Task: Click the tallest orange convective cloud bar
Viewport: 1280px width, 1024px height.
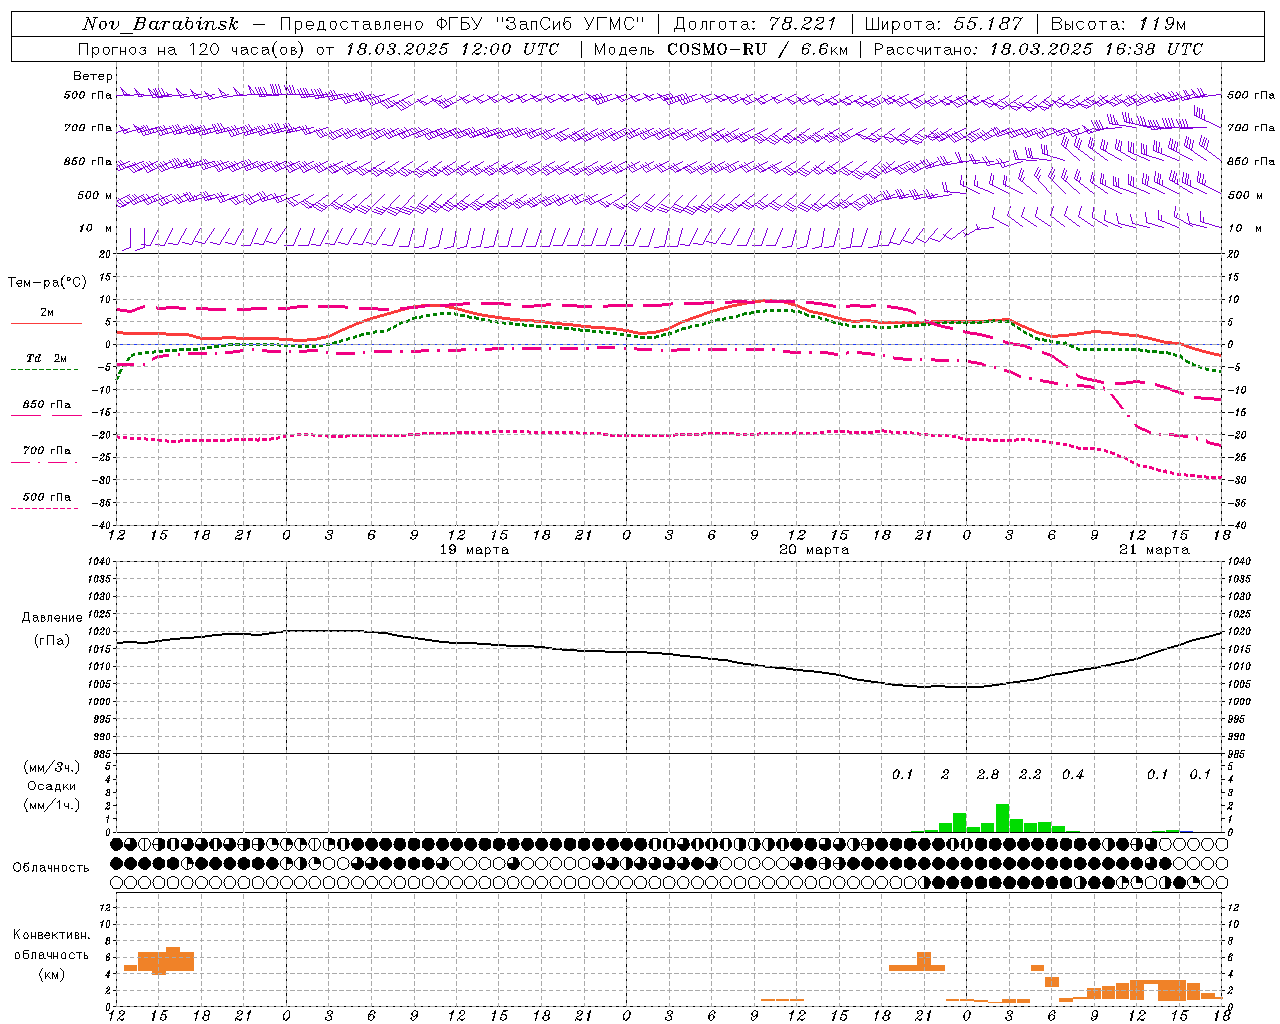Action: point(173,959)
